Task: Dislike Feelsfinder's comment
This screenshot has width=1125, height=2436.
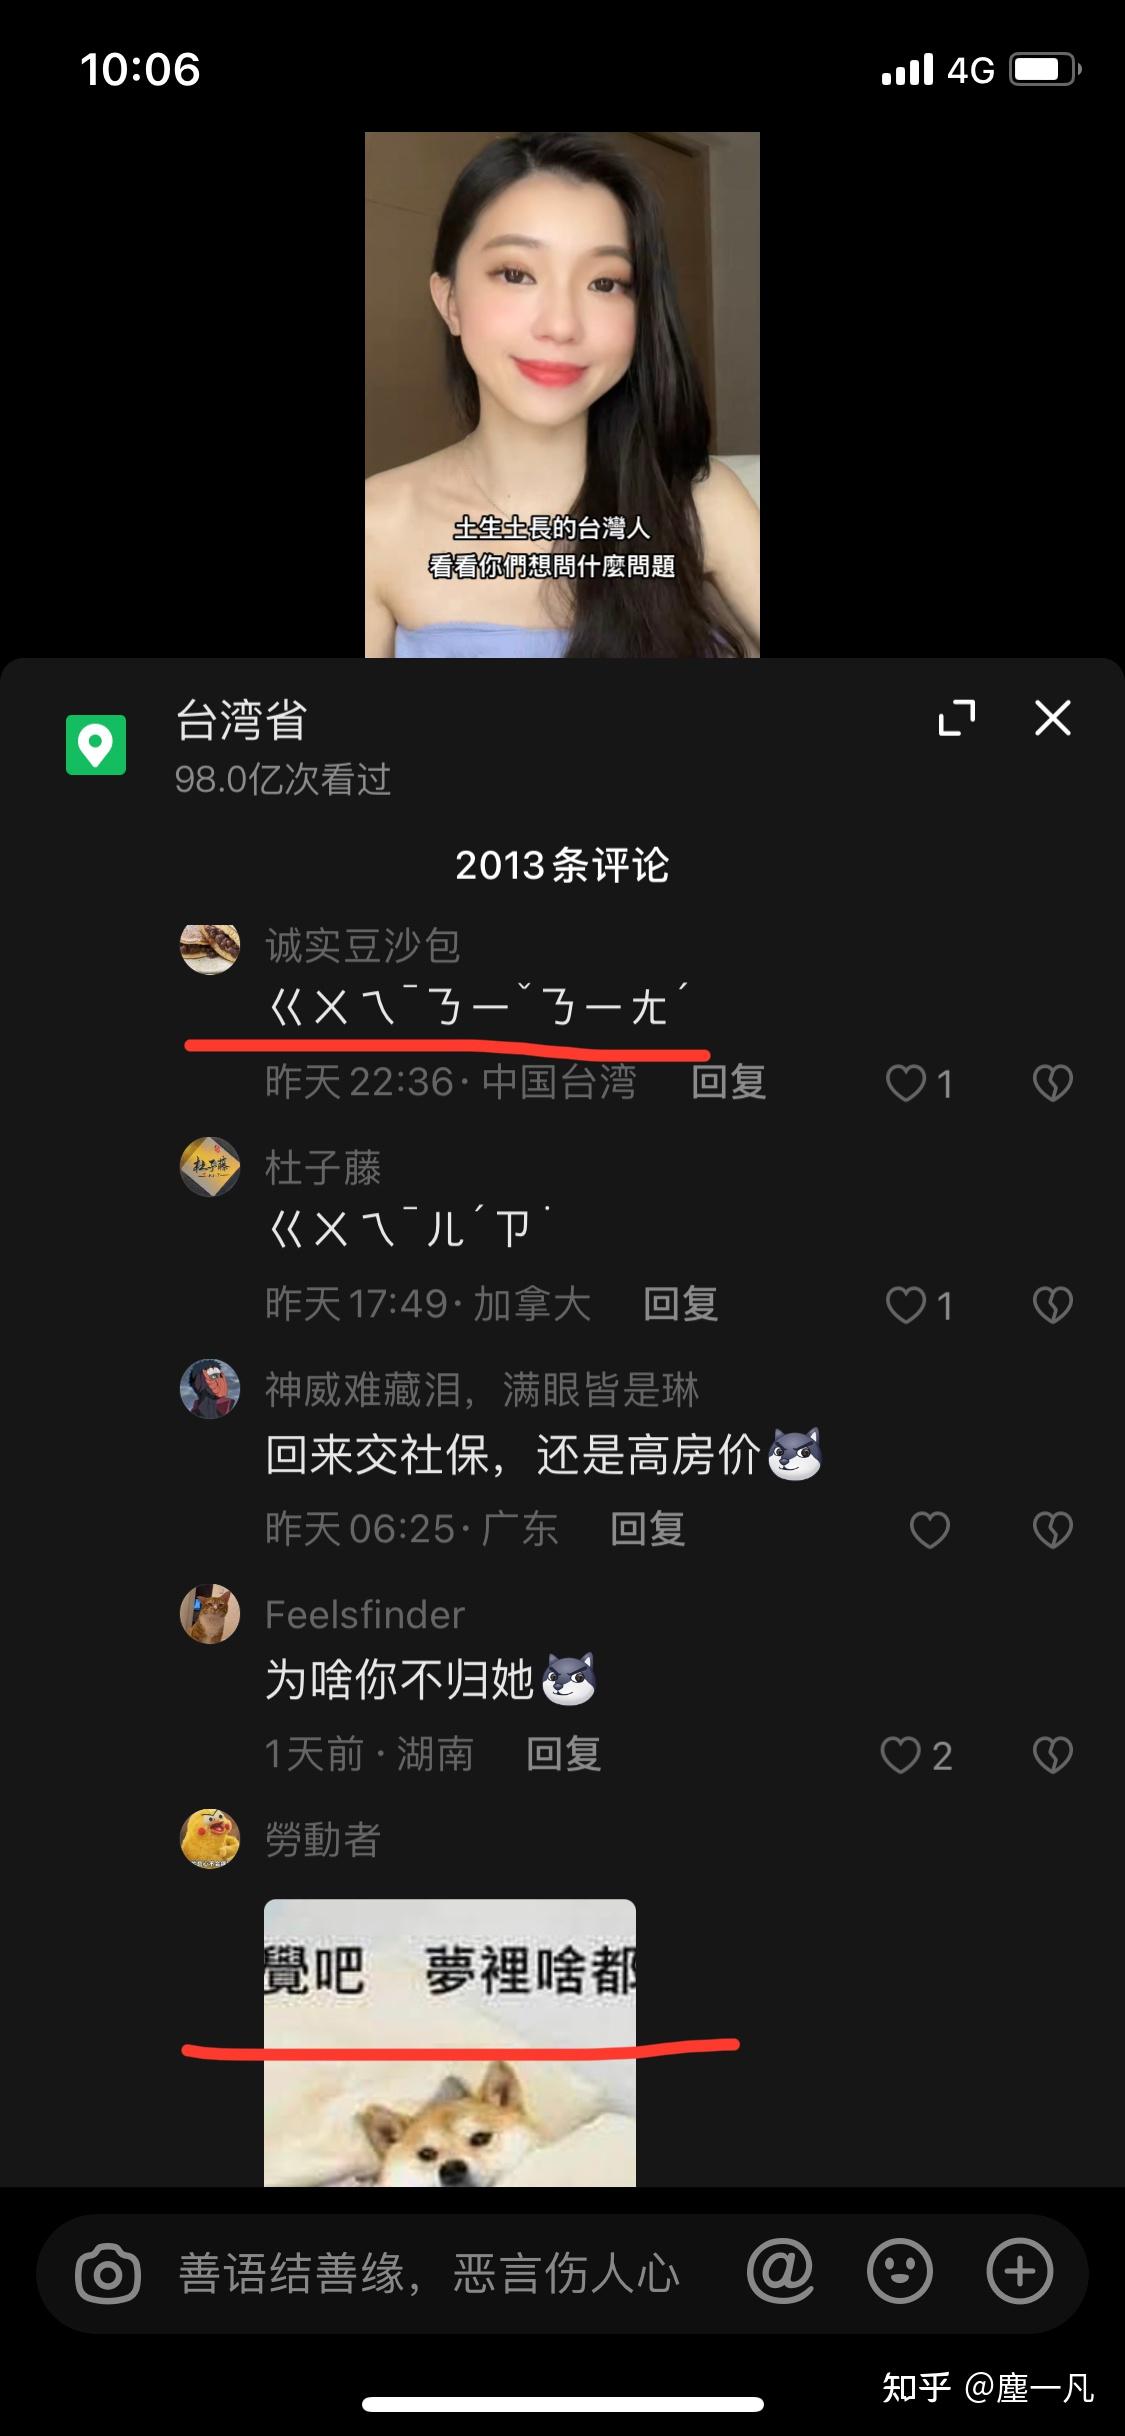Action: [1052, 1755]
